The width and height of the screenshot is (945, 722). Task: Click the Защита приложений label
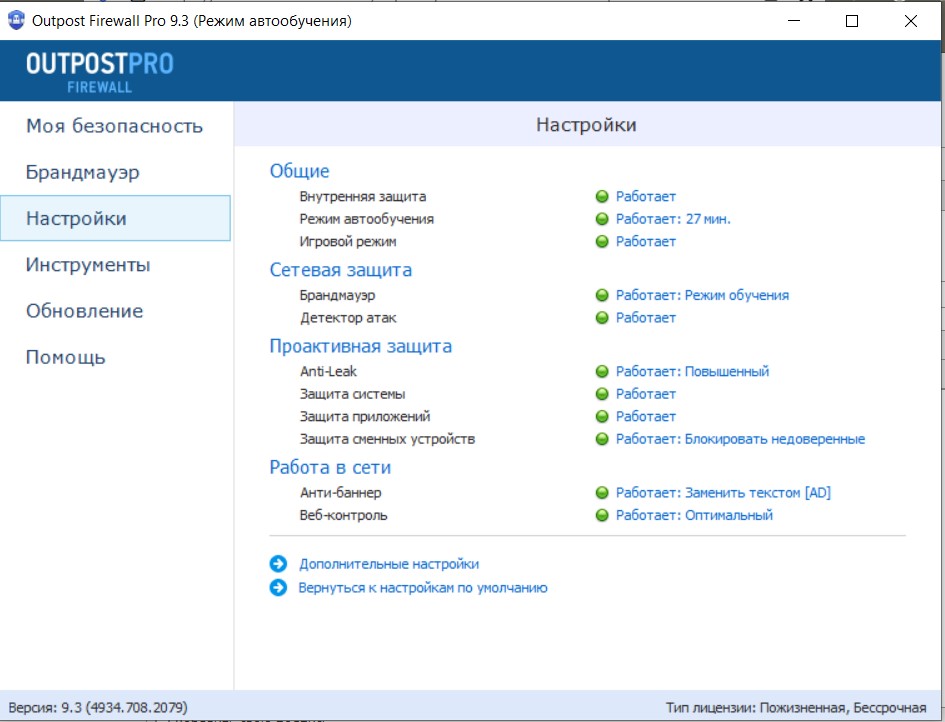click(x=365, y=416)
